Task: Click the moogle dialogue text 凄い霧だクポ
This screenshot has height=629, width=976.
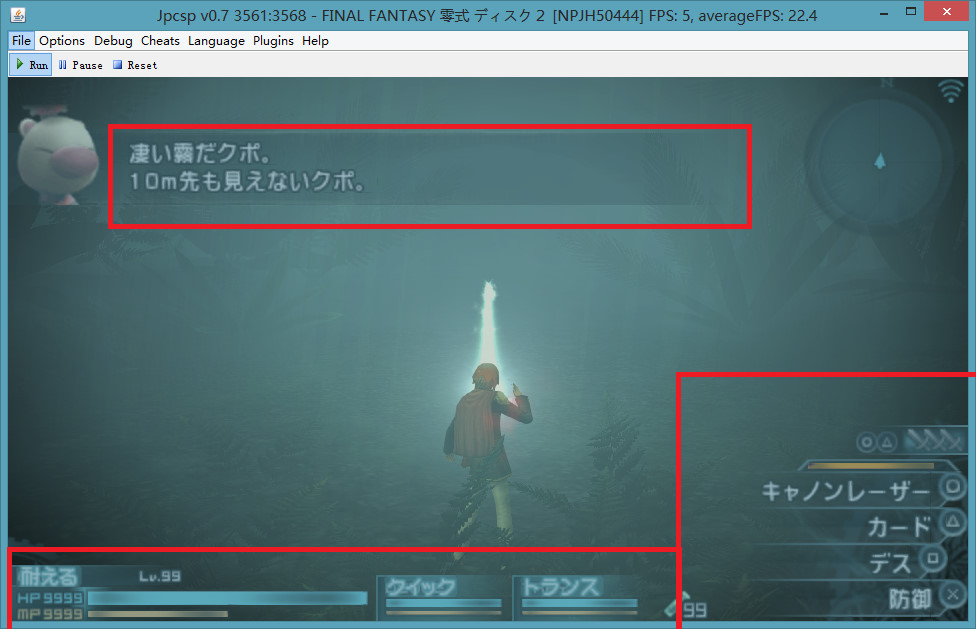Action: click(x=199, y=153)
